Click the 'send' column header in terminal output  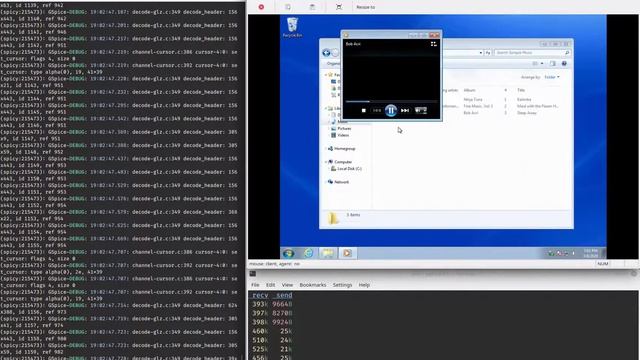tap(284, 295)
